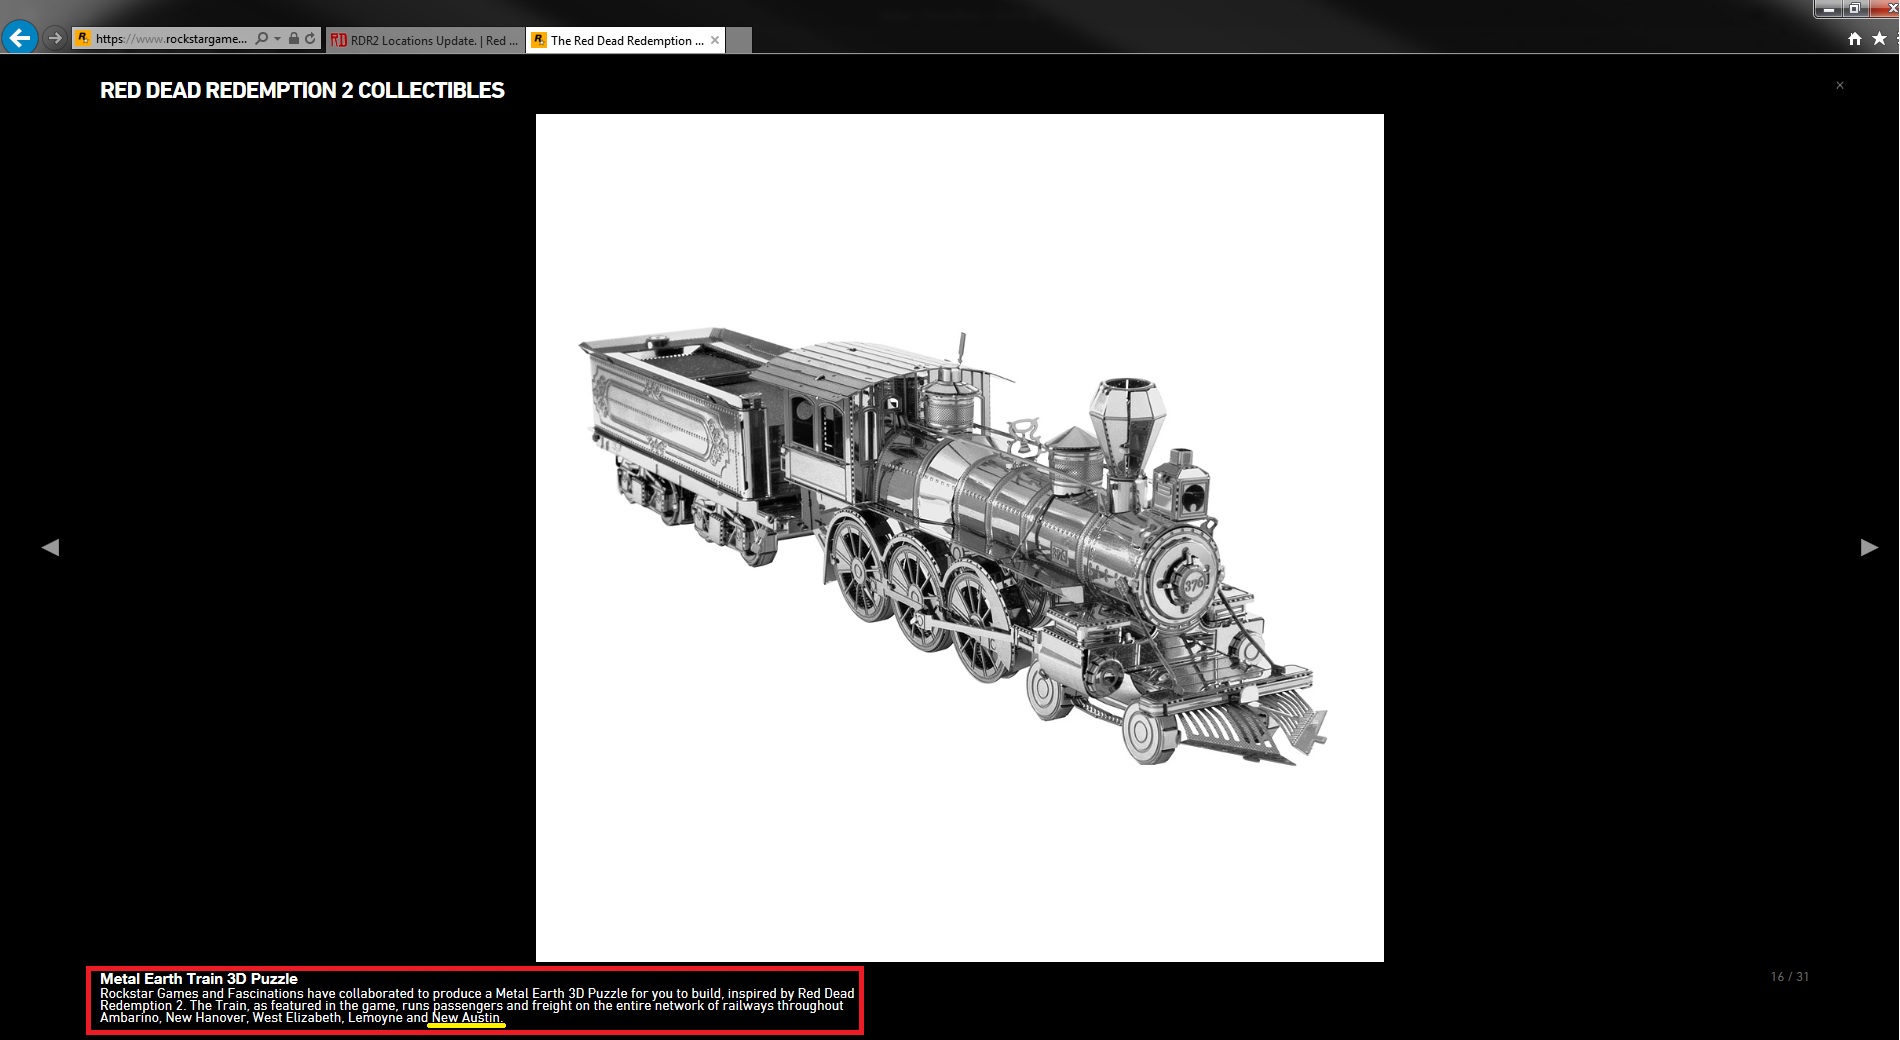The width and height of the screenshot is (1900, 1040).
Task: Select The Red Dead Redemption tab
Action: coord(620,40)
